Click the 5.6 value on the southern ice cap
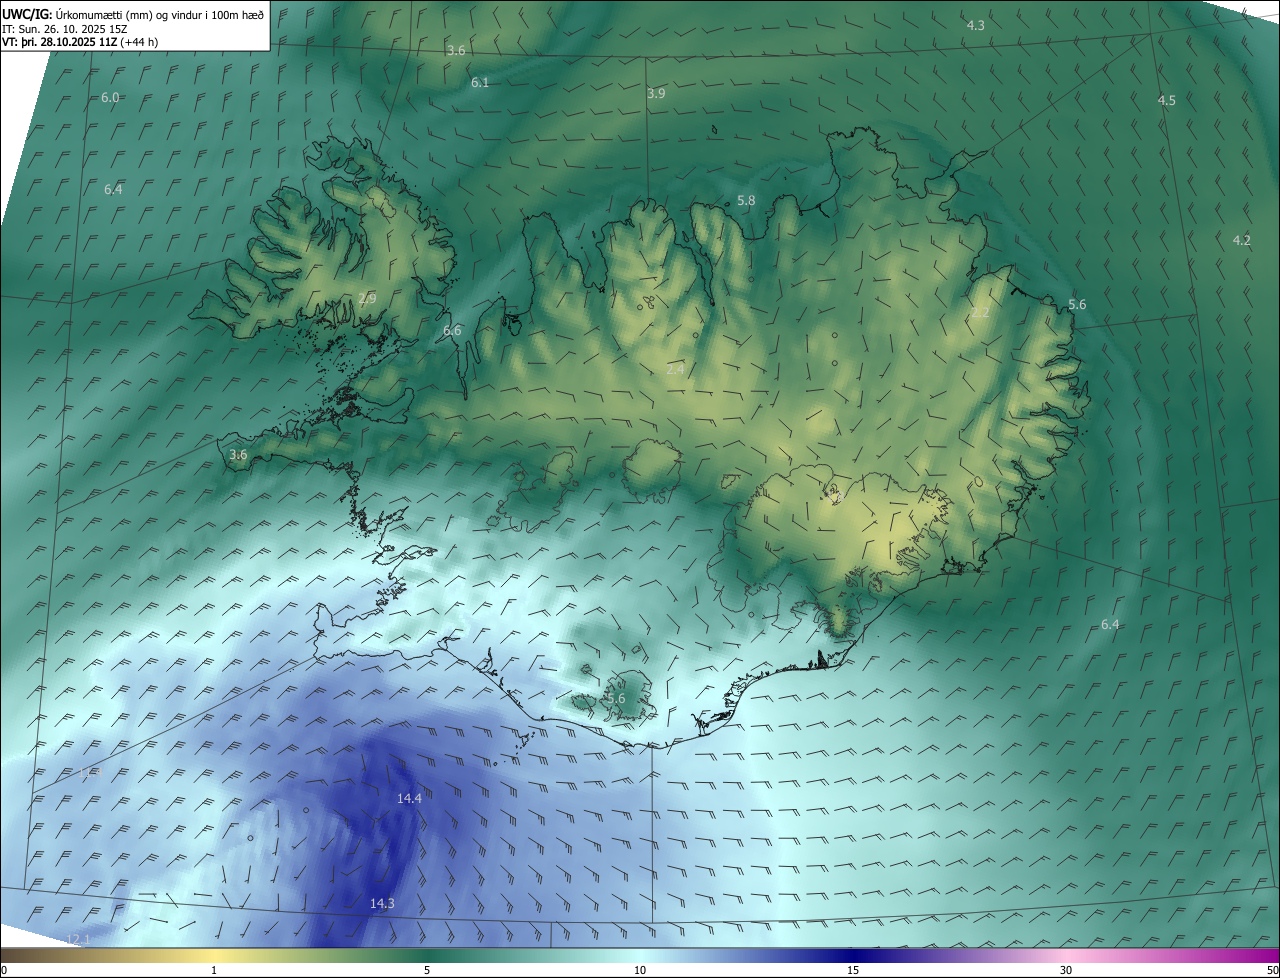1280x978 pixels. tap(616, 698)
